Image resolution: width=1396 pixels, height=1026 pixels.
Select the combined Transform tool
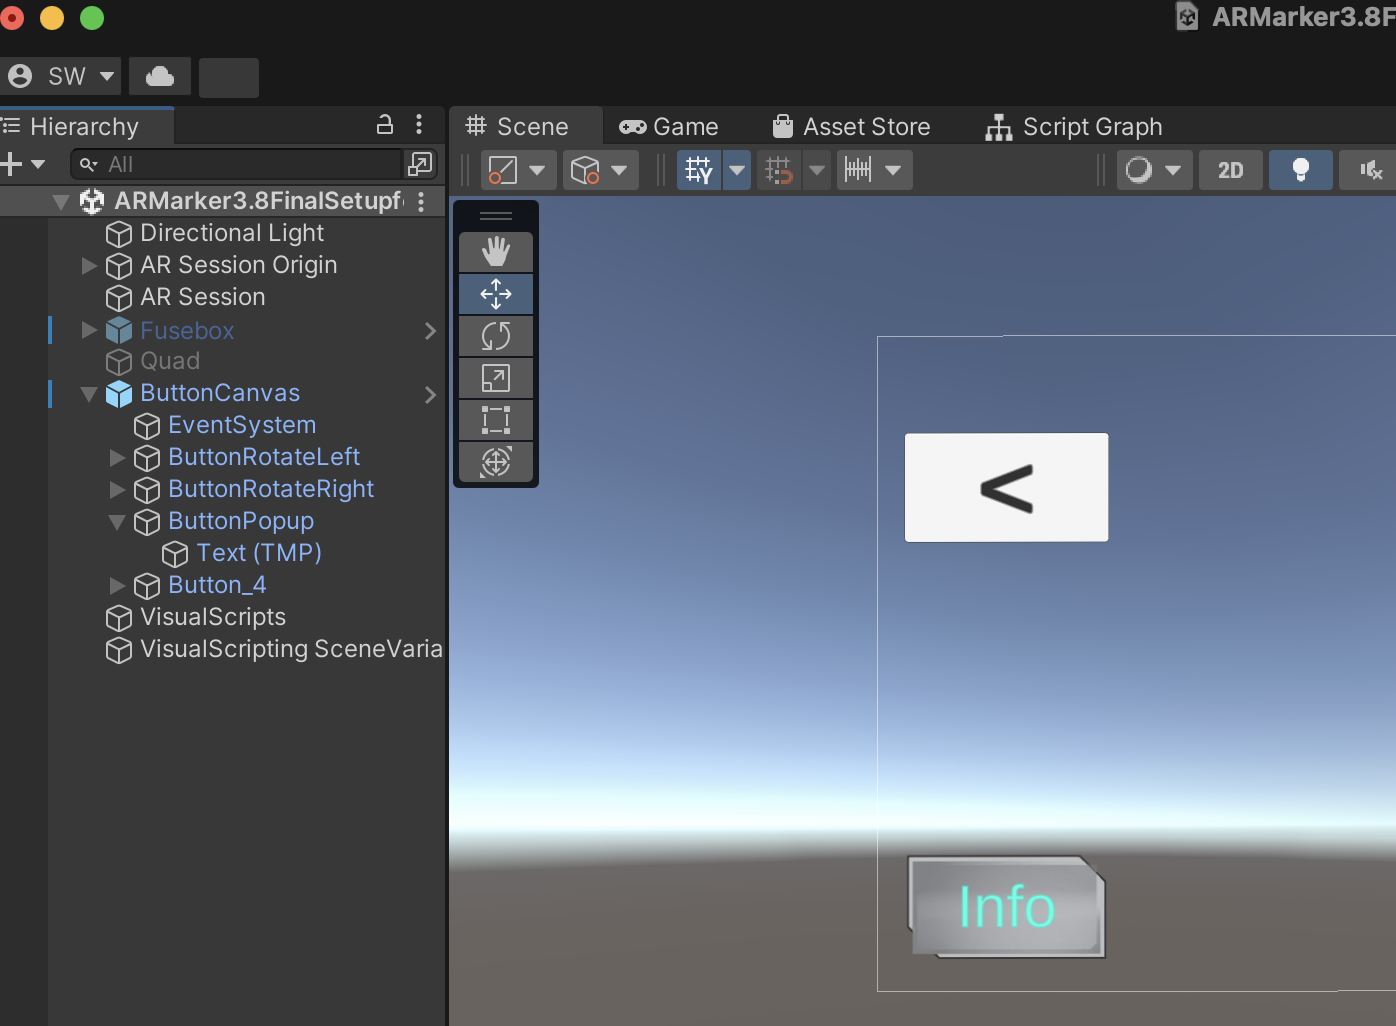(496, 462)
